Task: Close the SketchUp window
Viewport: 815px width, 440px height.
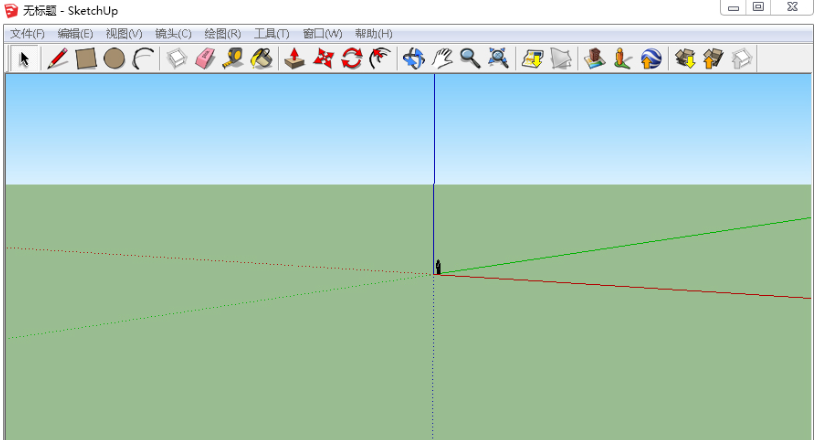Action: pyautogui.click(x=792, y=7)
